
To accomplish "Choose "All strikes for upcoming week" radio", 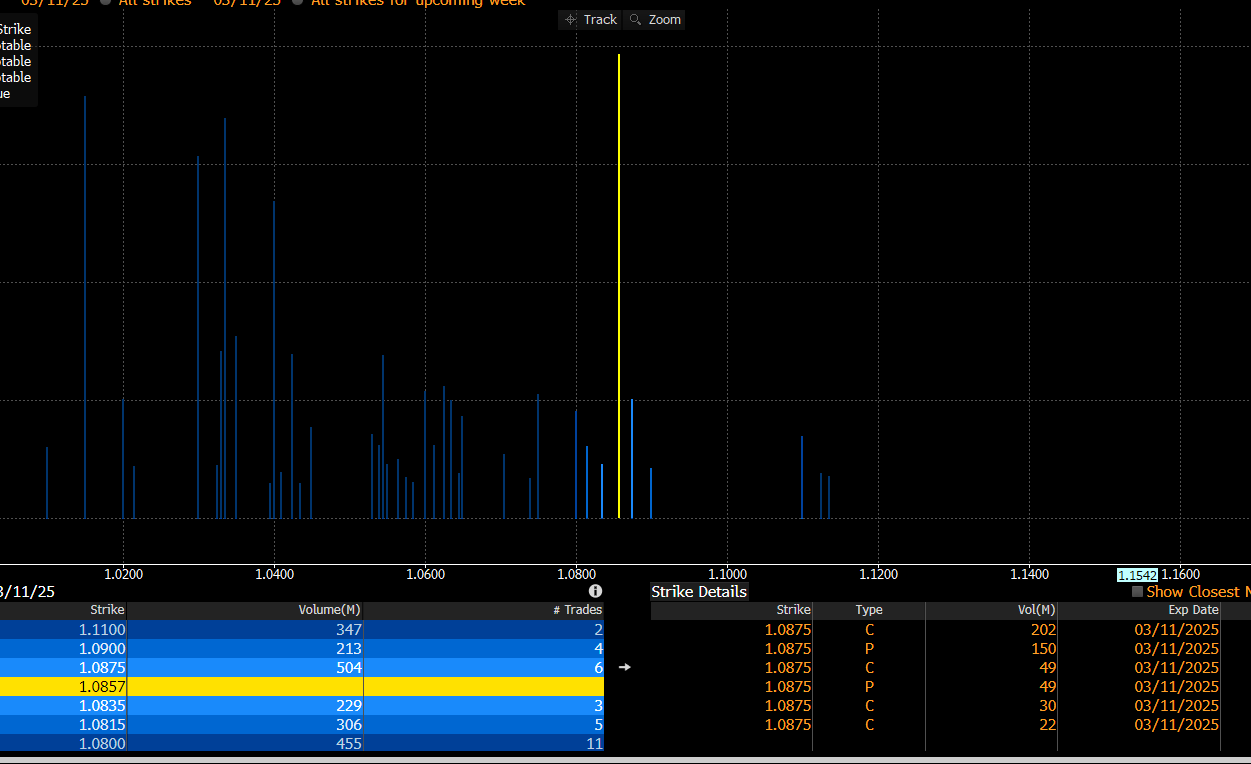I will [298, 2].
